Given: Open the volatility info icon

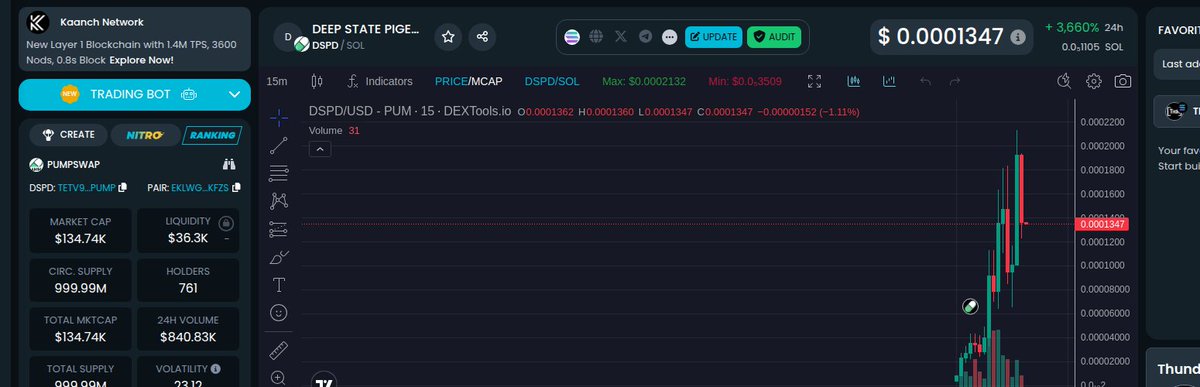Looking at the screenshot, I should click(x=215, y=368).
